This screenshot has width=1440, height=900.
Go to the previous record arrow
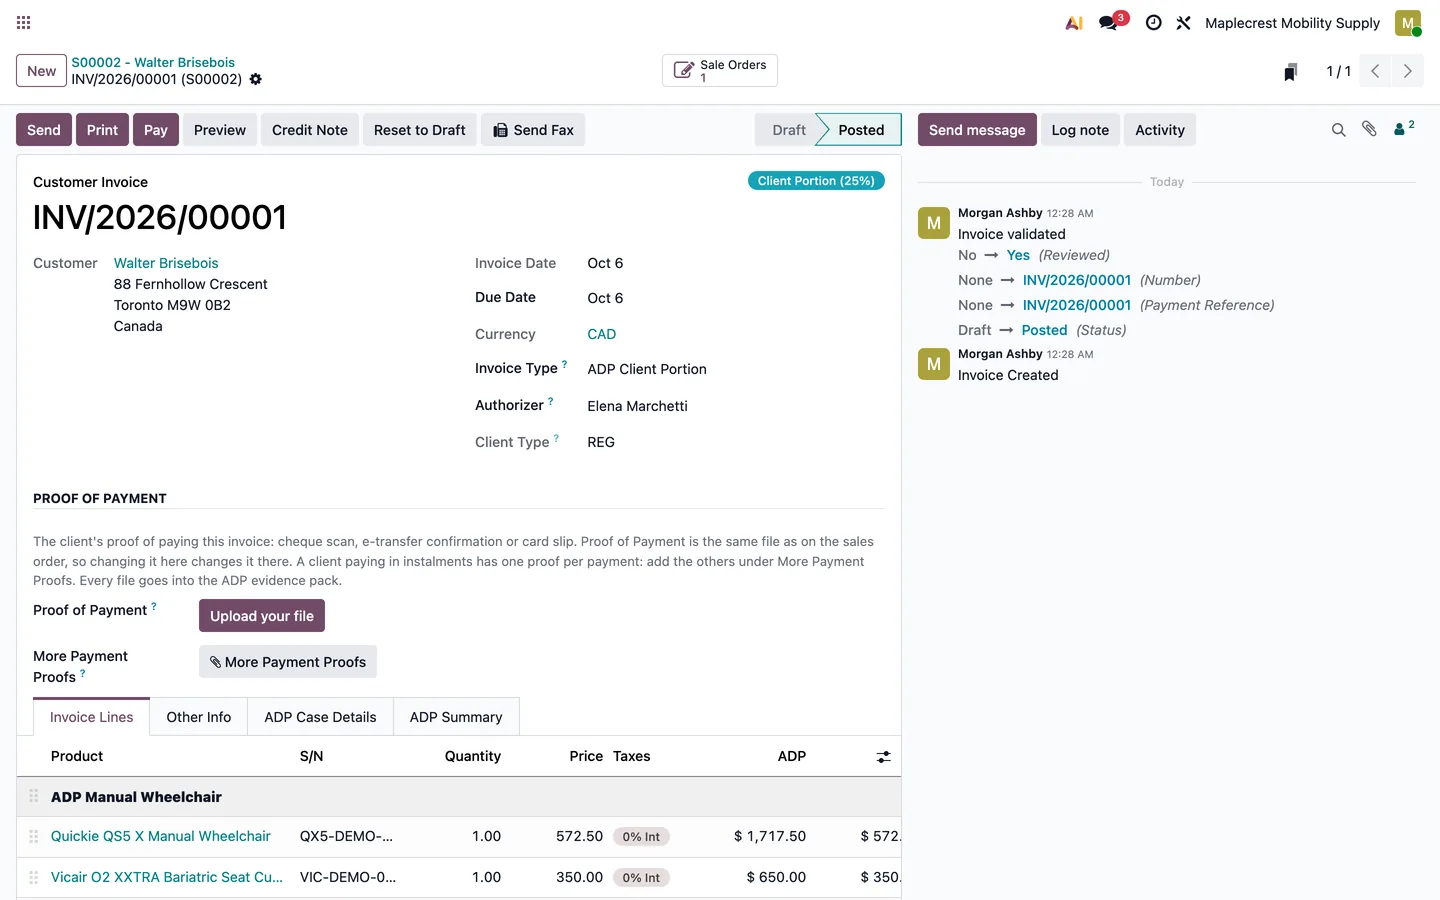pos(1376,71)
